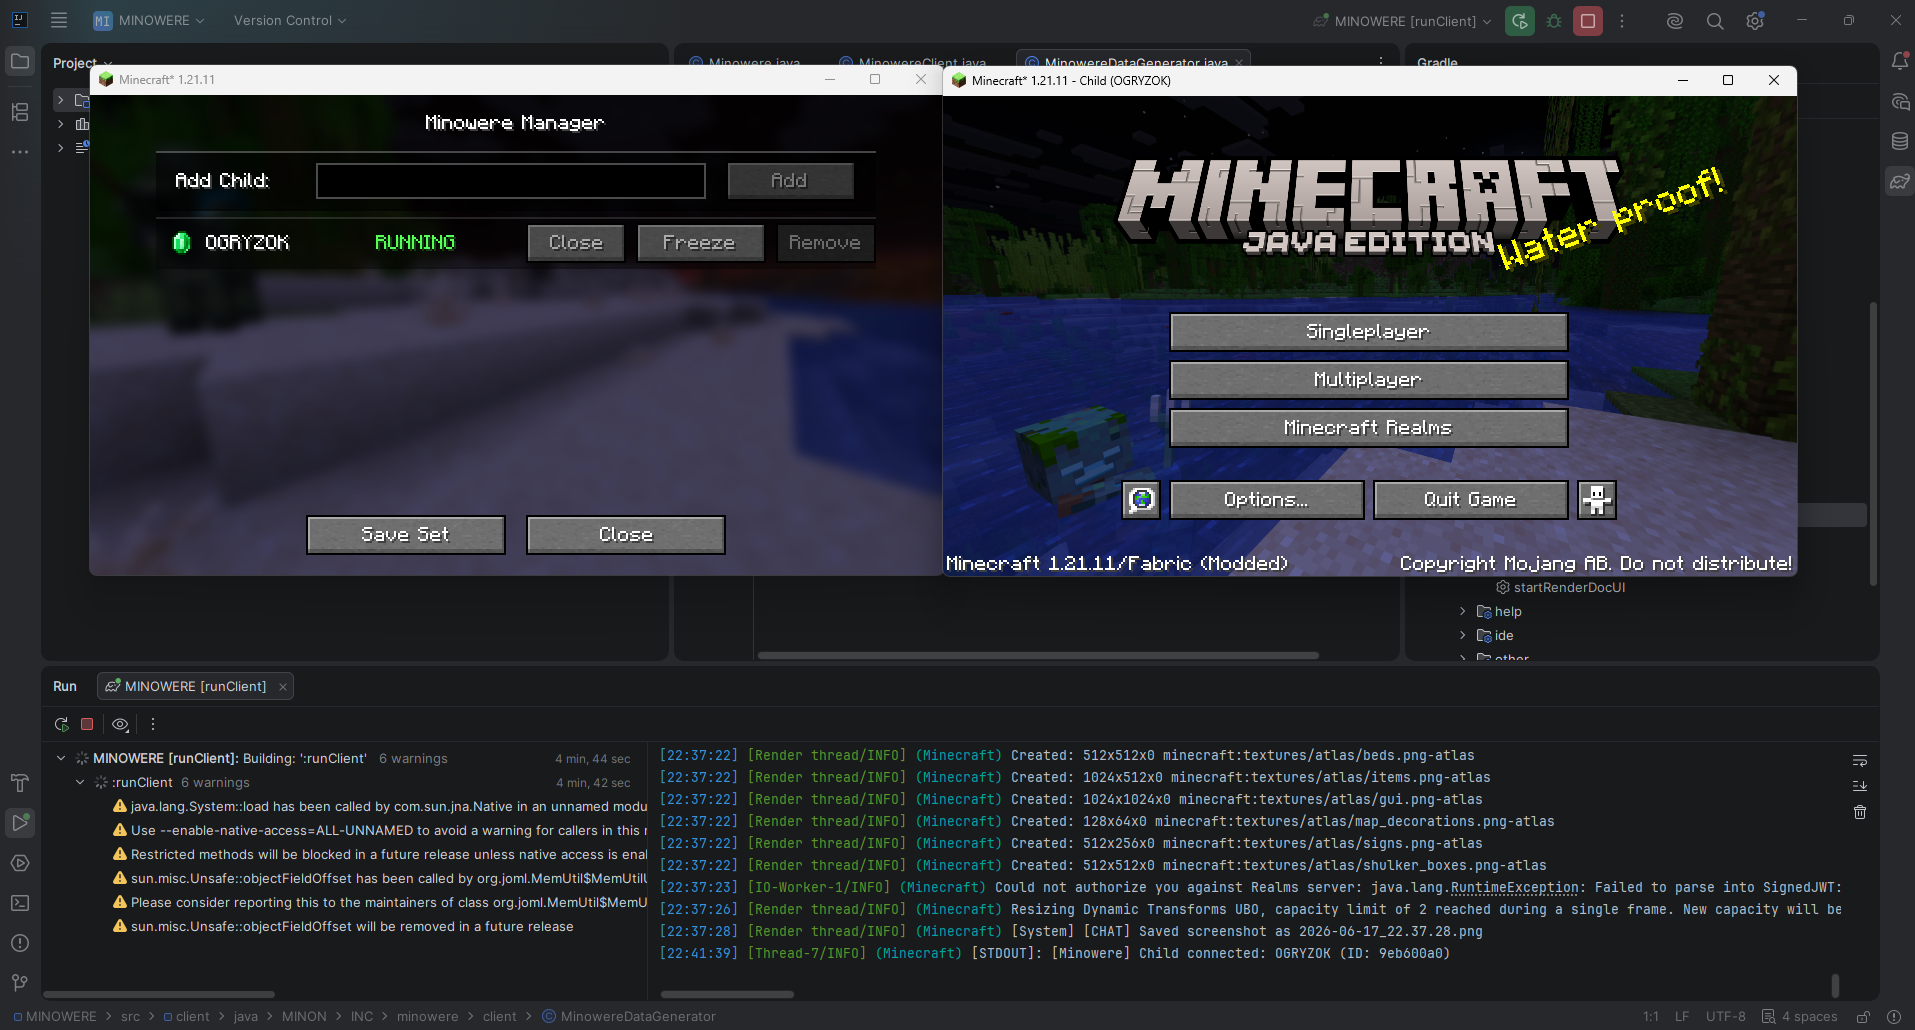1915x1030 pixels.
Task: Toggle the read-only lock icon in status bar
Action: point(1864,1017)
